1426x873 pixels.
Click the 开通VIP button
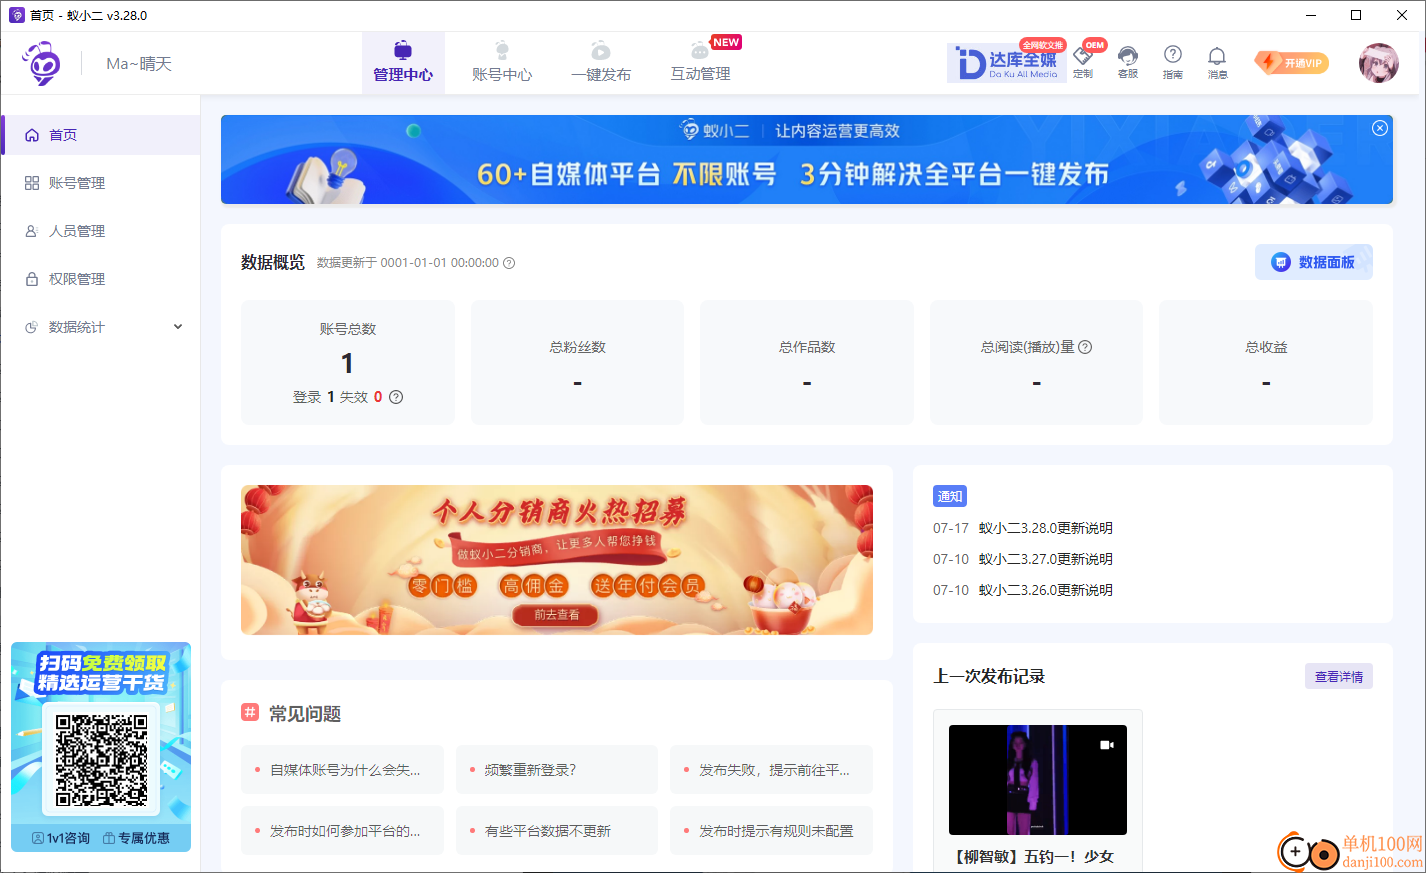(1292, 62)
